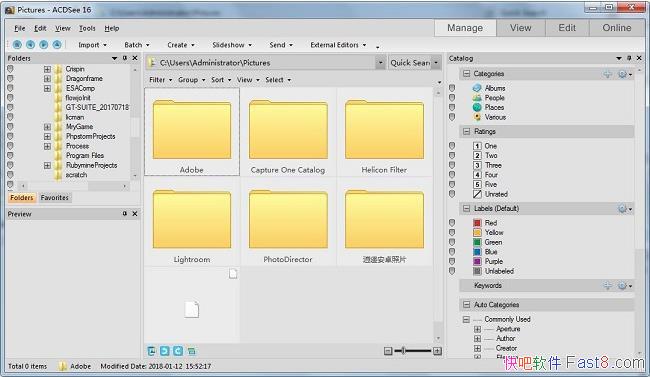Pin the Folders panel
Viewport: 650px width, 377px height.
[125, 58]
